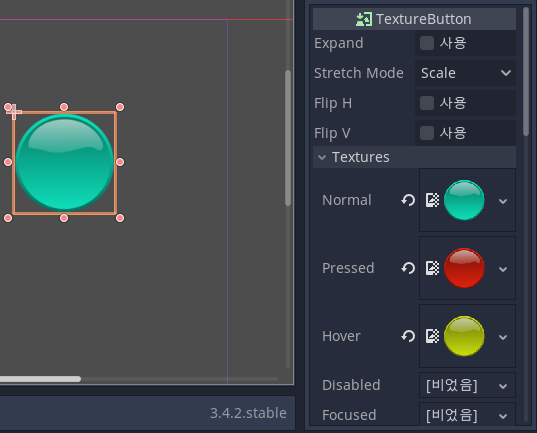537x433 pixels.
Task: Click the Hover texture resource icon
Action: coord(432,336)
